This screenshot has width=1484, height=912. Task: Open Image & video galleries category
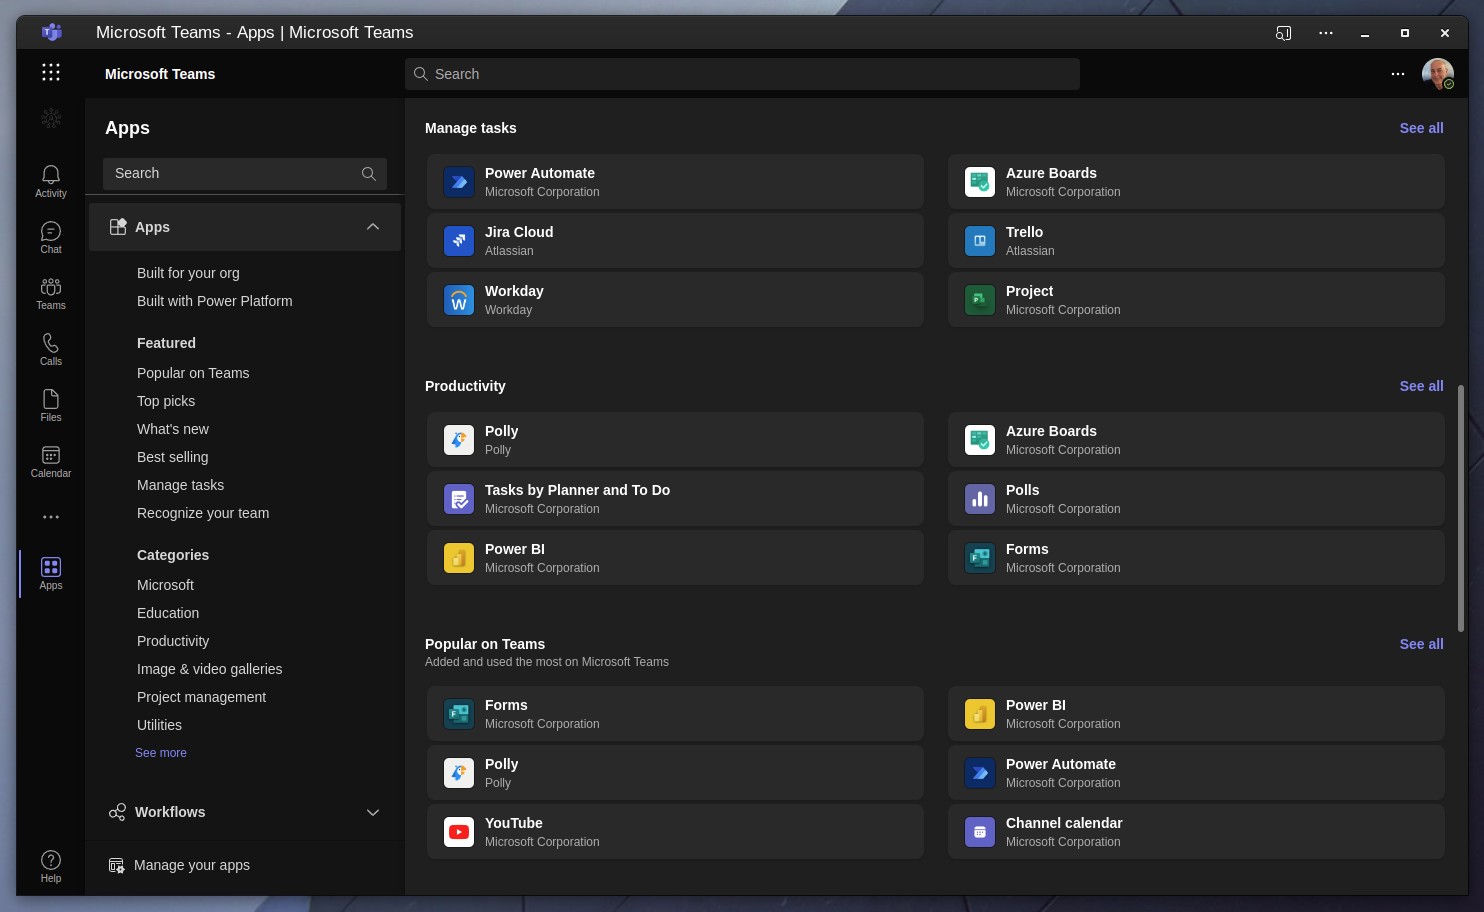point(210,669)
